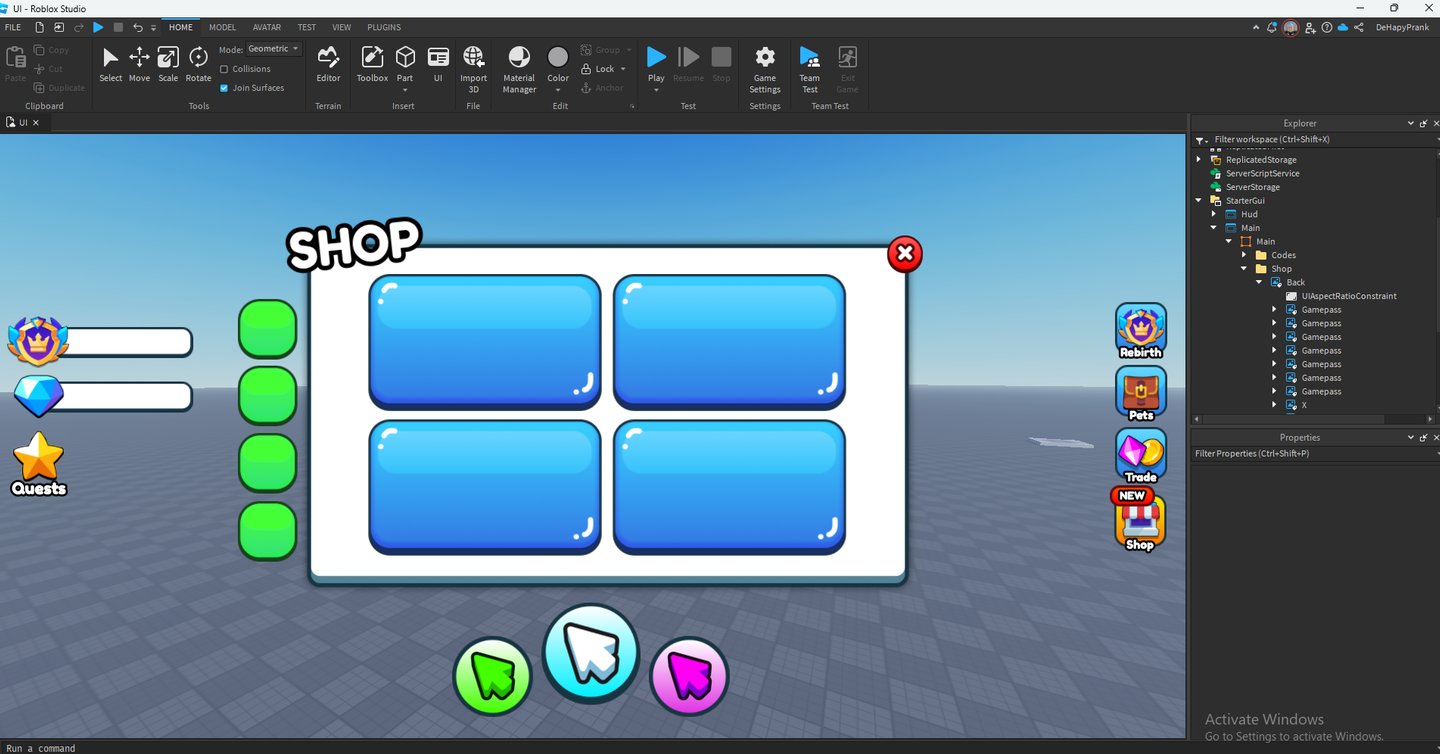
Task: Start a Team Test
Action: coord(810,68)
